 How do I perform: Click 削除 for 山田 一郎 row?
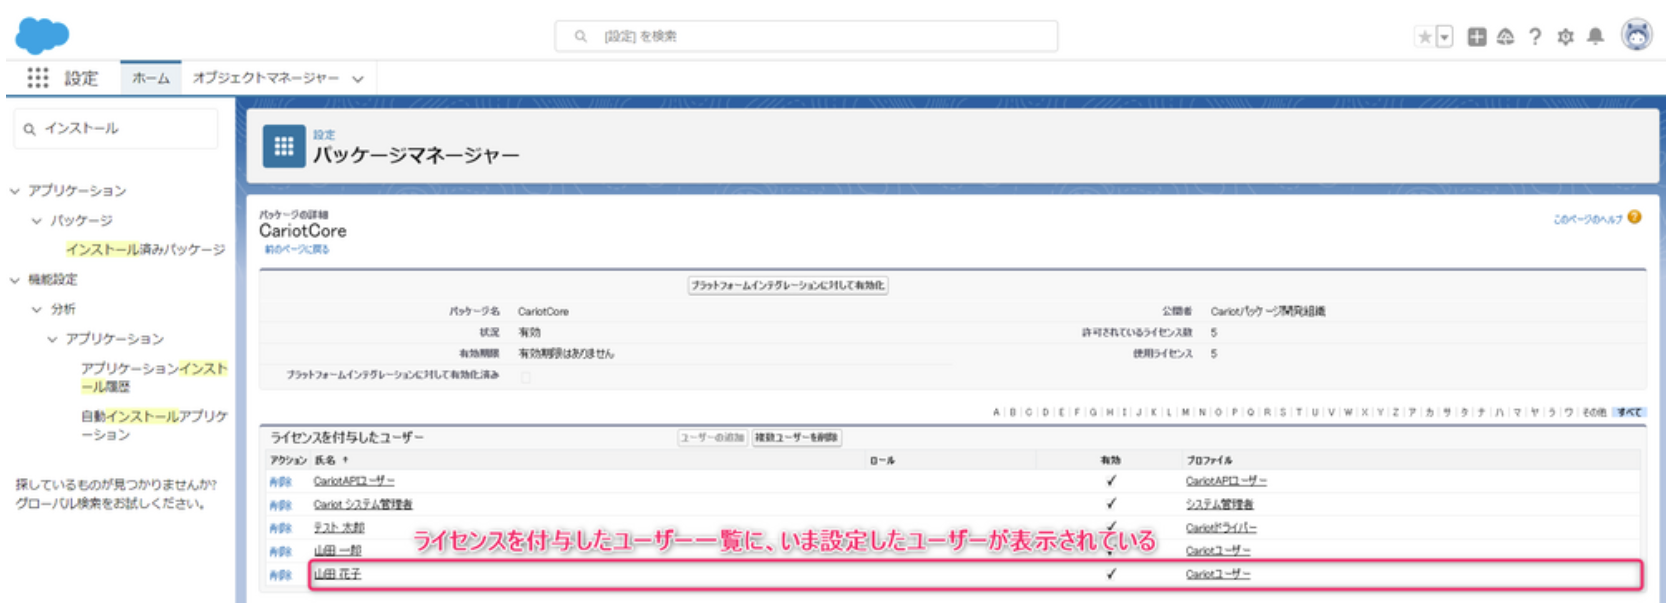[280, 551]
